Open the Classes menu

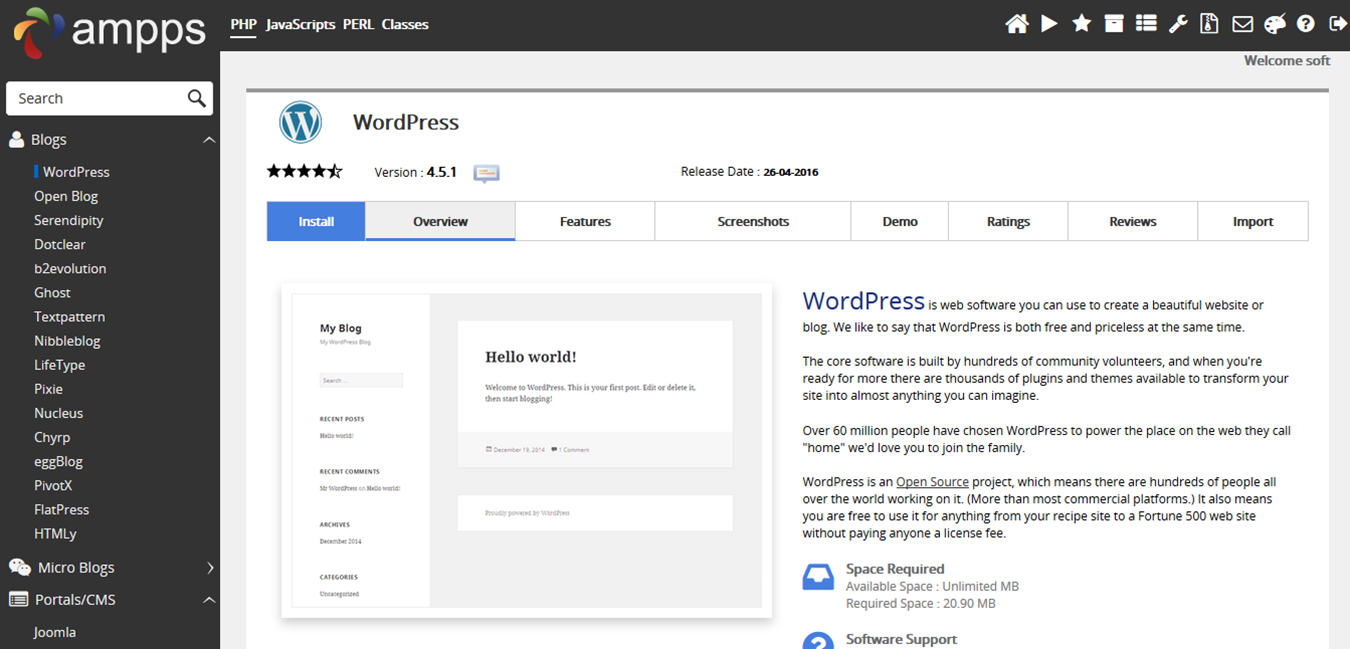point(405,24)
